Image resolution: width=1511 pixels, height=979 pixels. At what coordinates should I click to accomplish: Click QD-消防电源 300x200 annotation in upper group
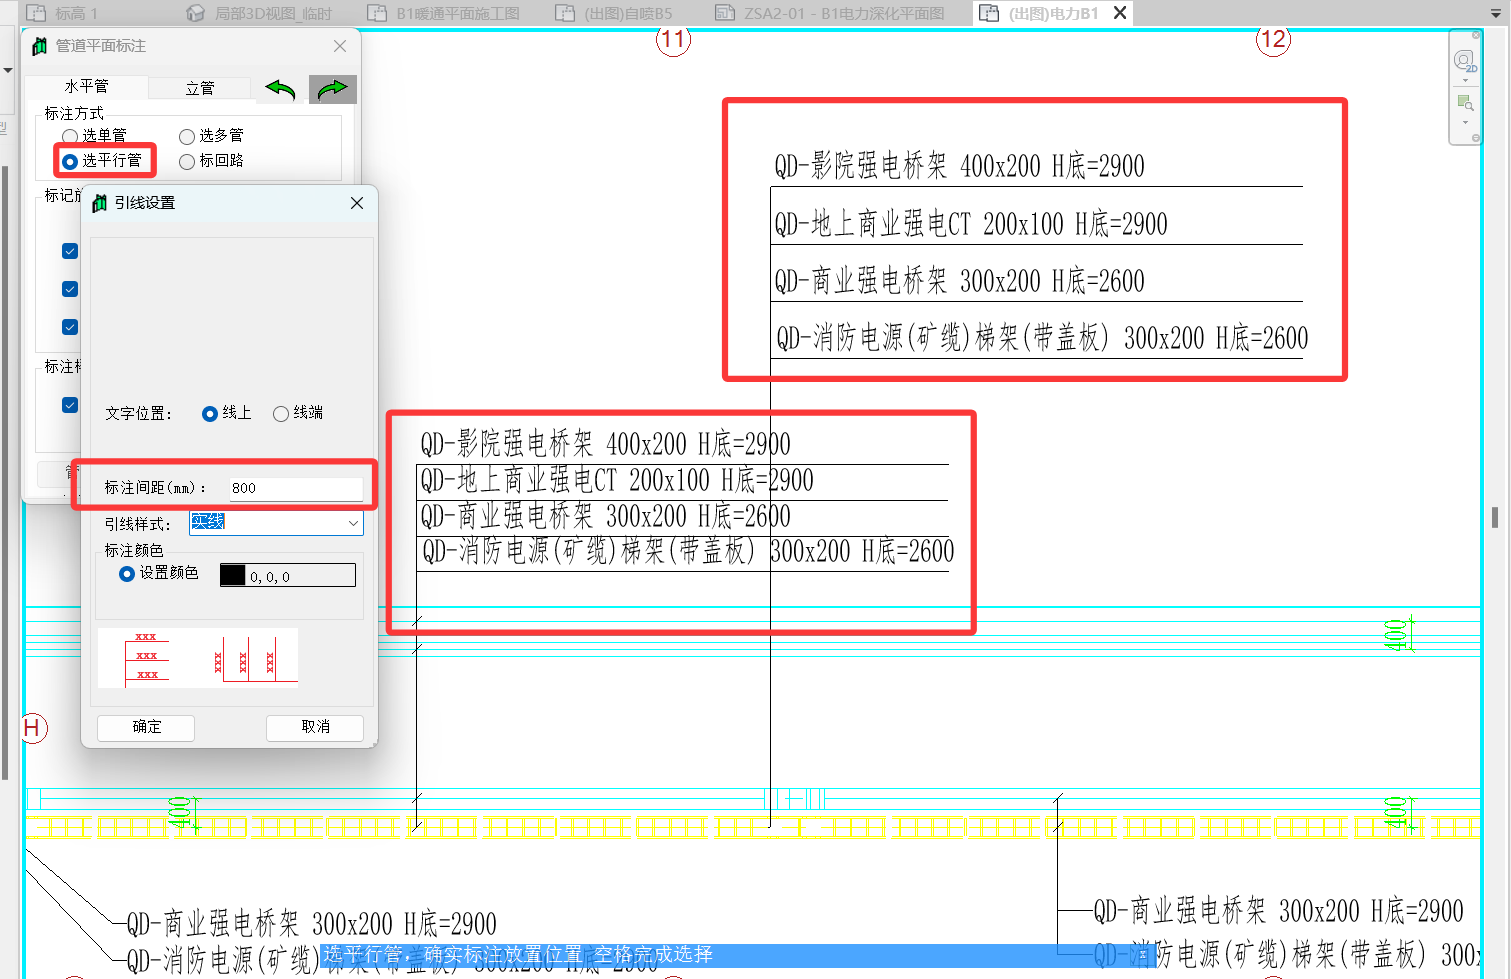click(x=1042, y=338)
